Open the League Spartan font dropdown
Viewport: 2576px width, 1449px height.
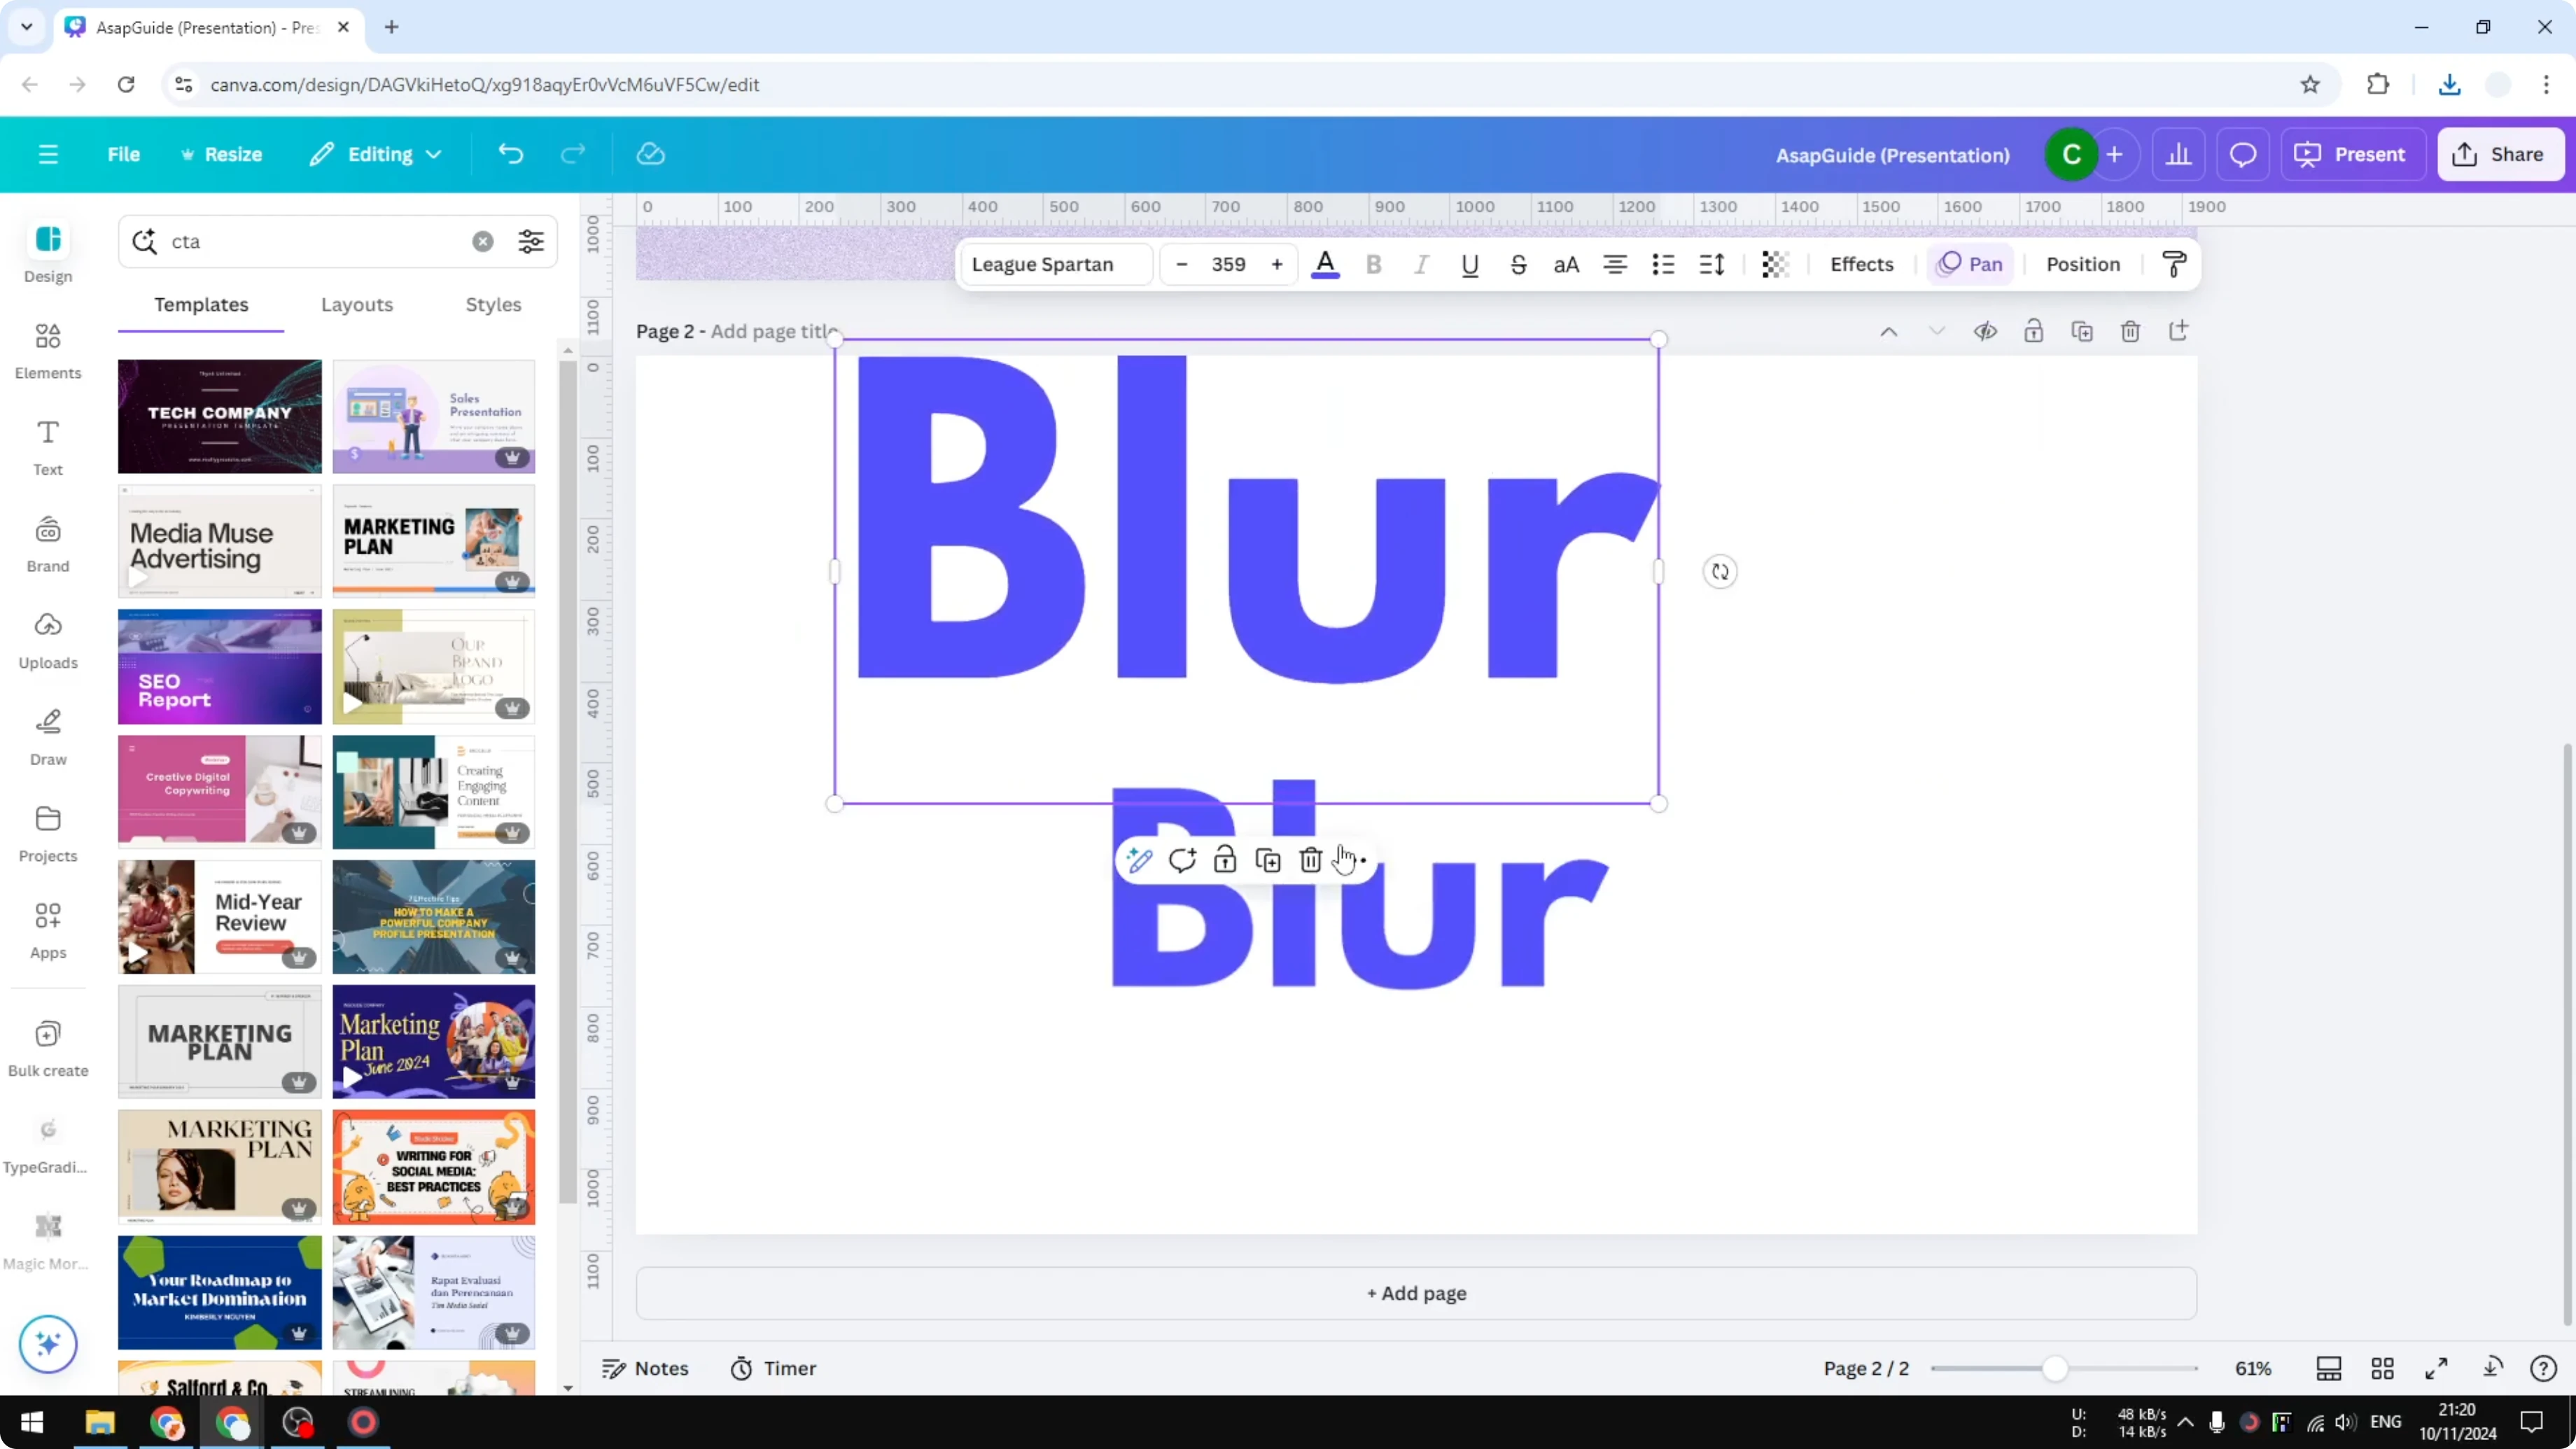pos(1055,264)
